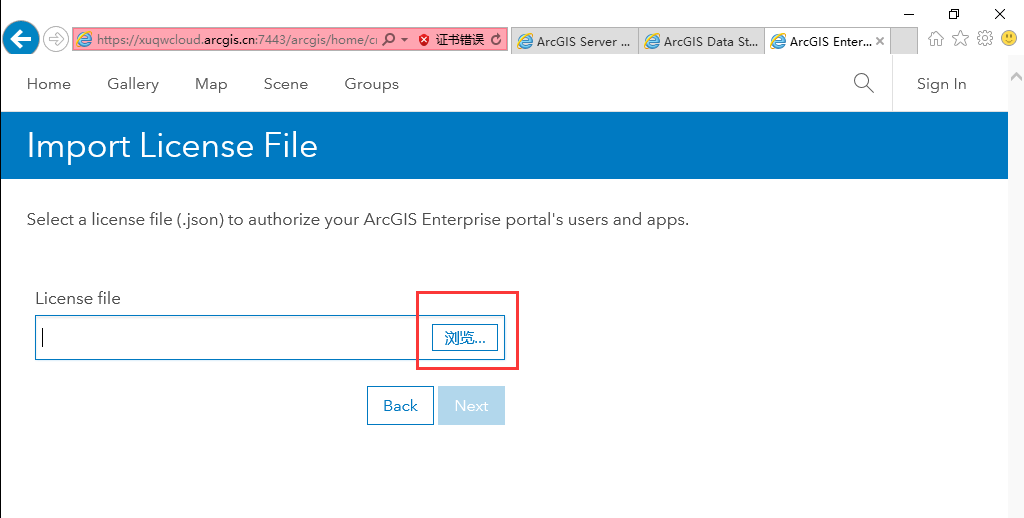Switch to the ArcGIS Server tab

pyautogui.click(x=575, y=41)
